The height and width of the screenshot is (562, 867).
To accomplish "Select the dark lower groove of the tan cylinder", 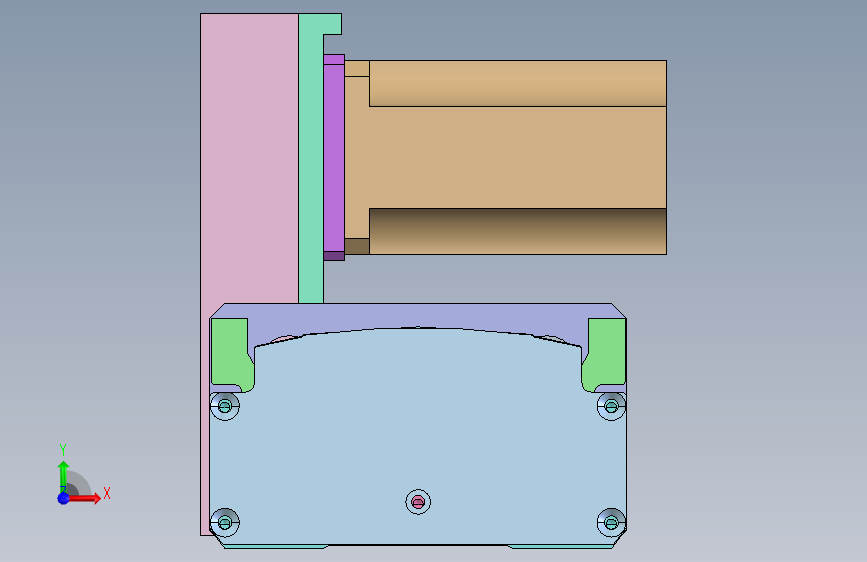I will click(x=518, y=231).
